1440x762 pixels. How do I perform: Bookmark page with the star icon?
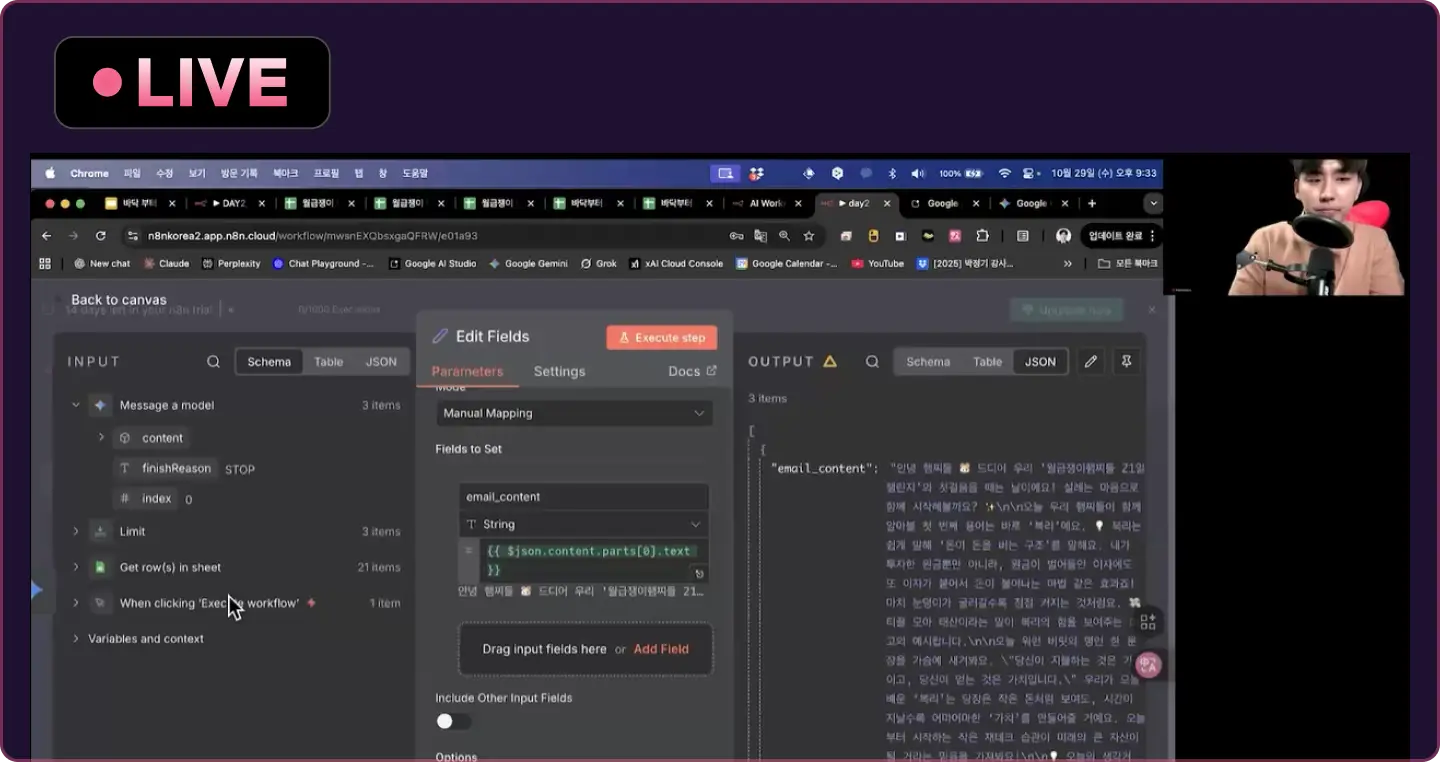click(x=809, y=236)
